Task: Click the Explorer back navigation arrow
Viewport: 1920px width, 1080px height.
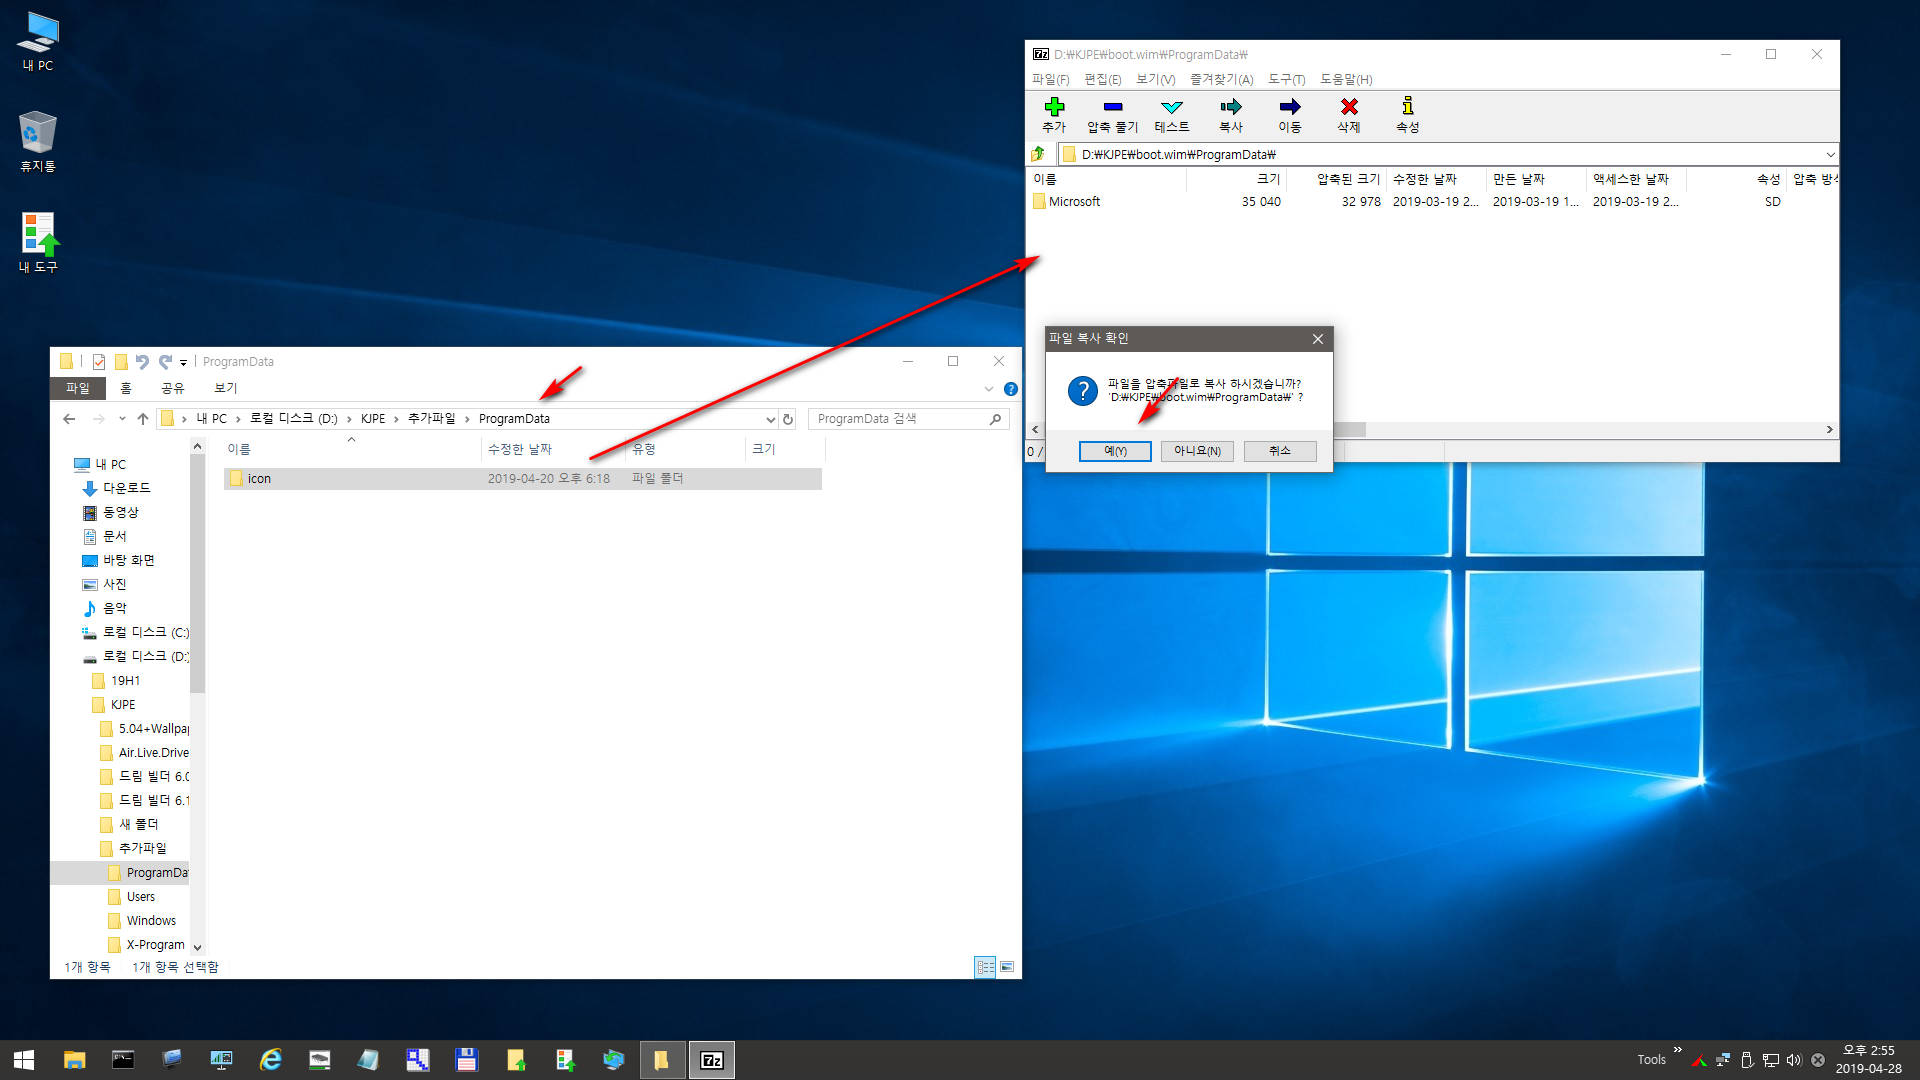Action: (x=69, y=419)
